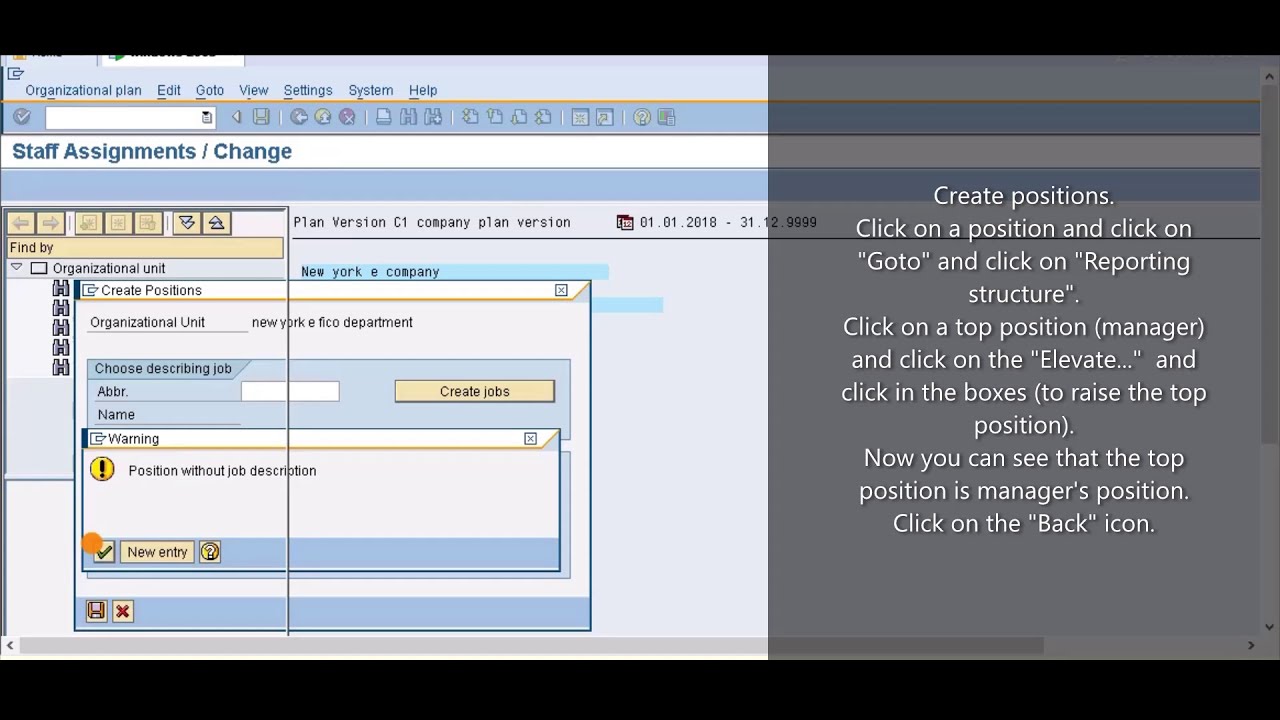
Task: Open the System menu
Action: 371,90
